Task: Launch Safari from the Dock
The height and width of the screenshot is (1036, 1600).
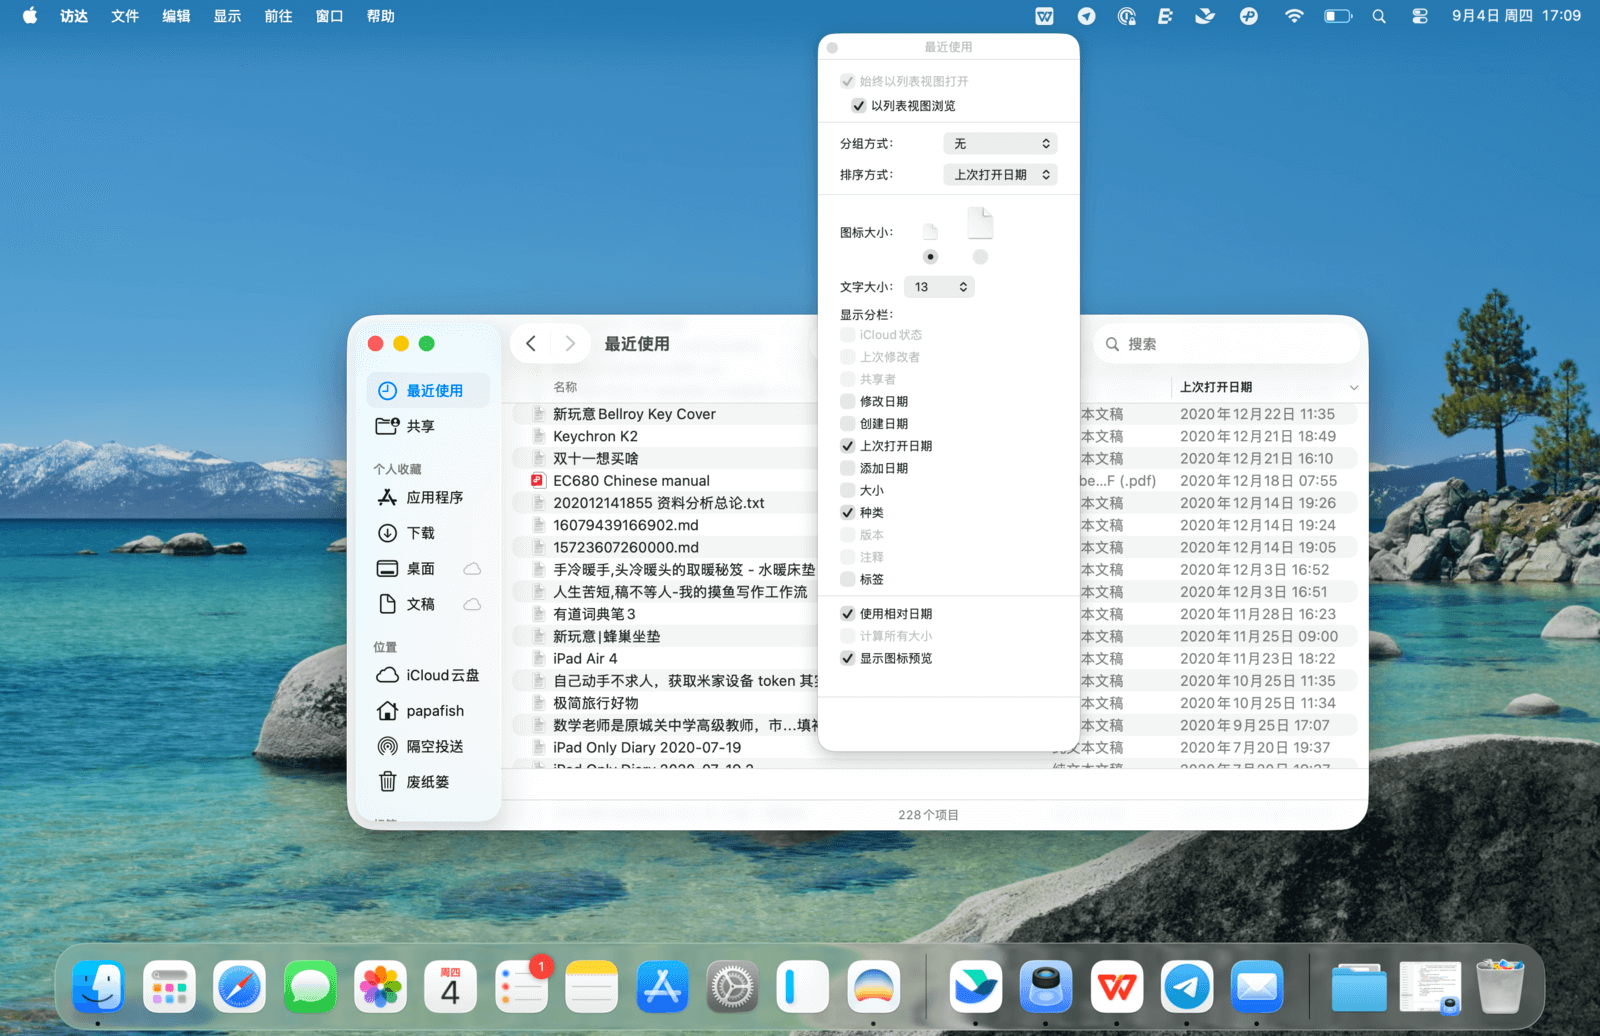Action: (240, 988)
